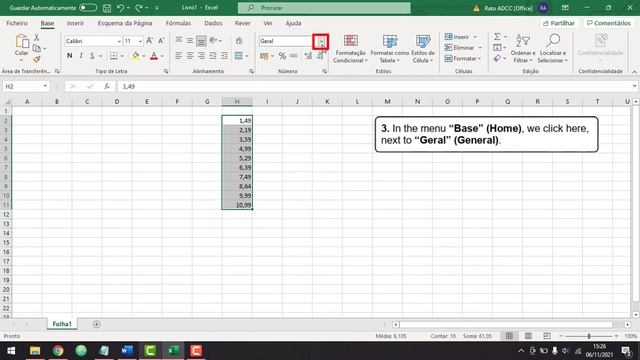Apply the yellow fill color

[x=136, y=56]
